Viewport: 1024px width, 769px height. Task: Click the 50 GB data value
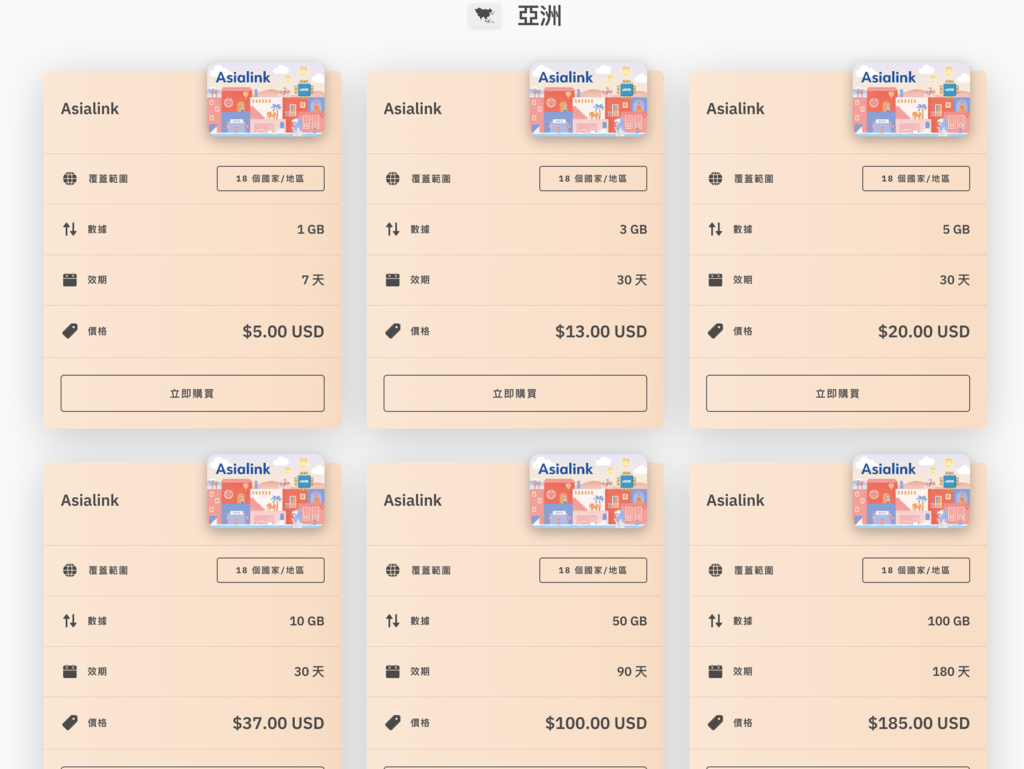pos(630,621)
